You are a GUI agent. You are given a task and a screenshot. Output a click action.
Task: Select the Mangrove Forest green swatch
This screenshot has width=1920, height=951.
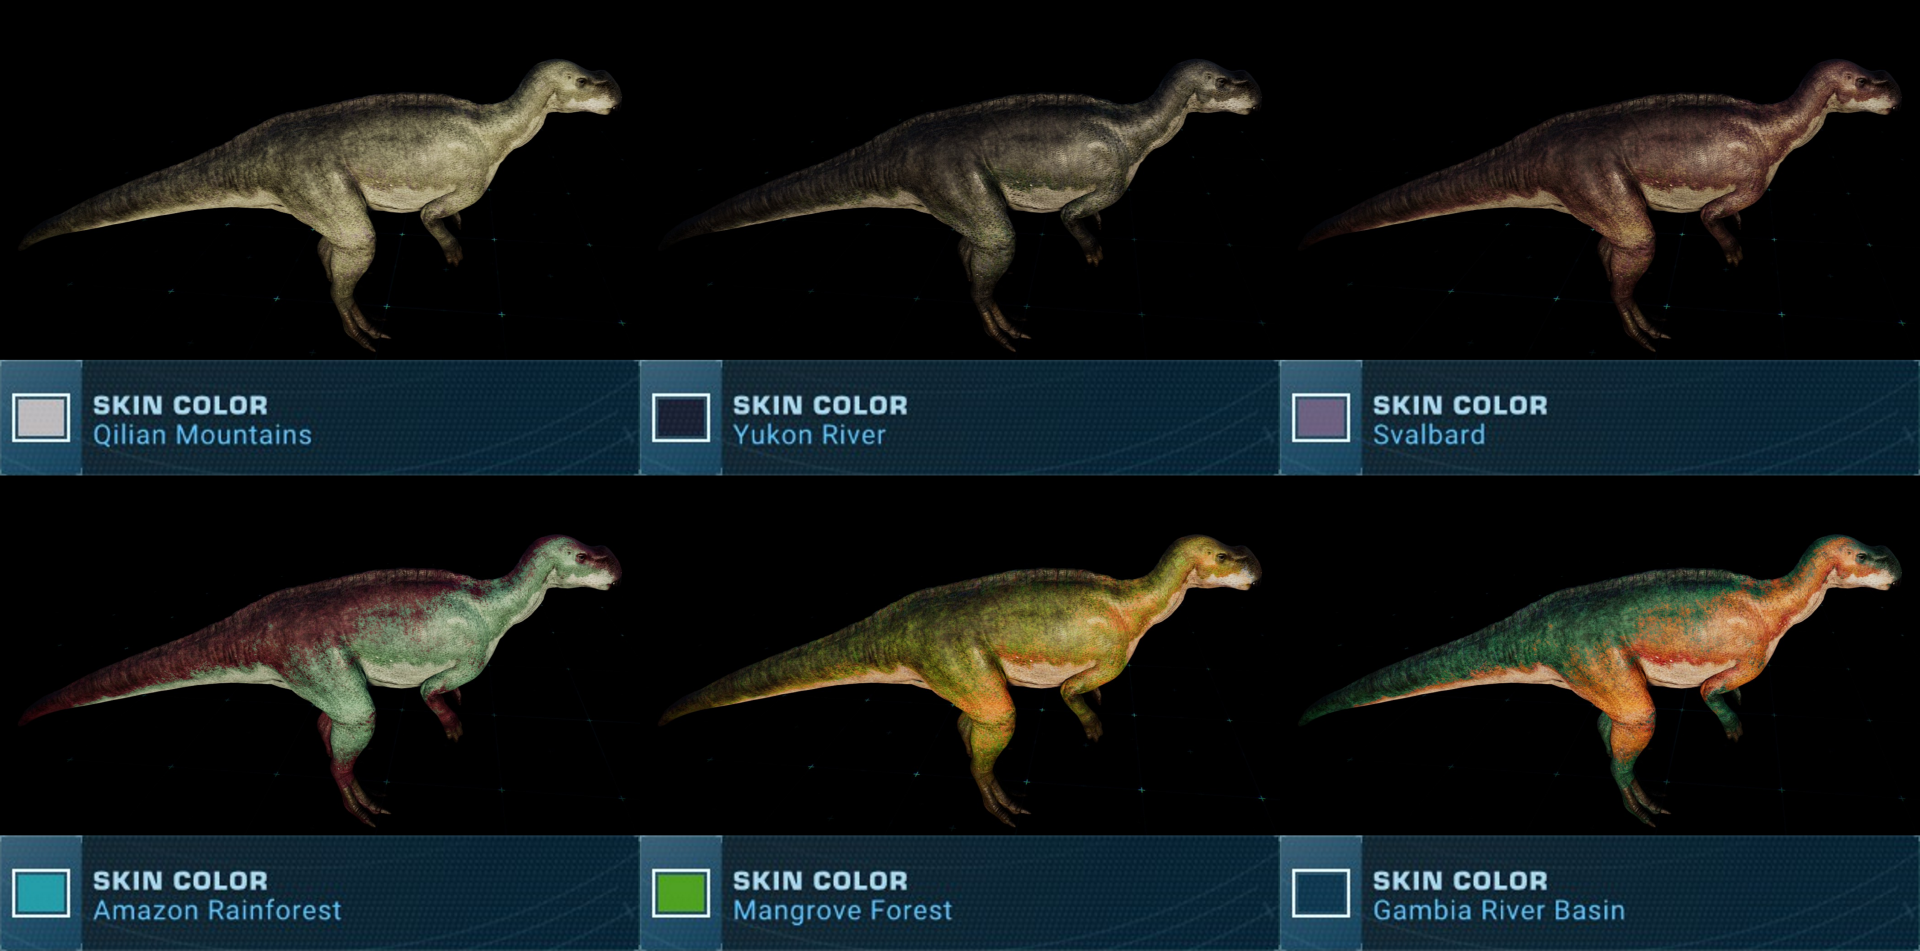681,893
